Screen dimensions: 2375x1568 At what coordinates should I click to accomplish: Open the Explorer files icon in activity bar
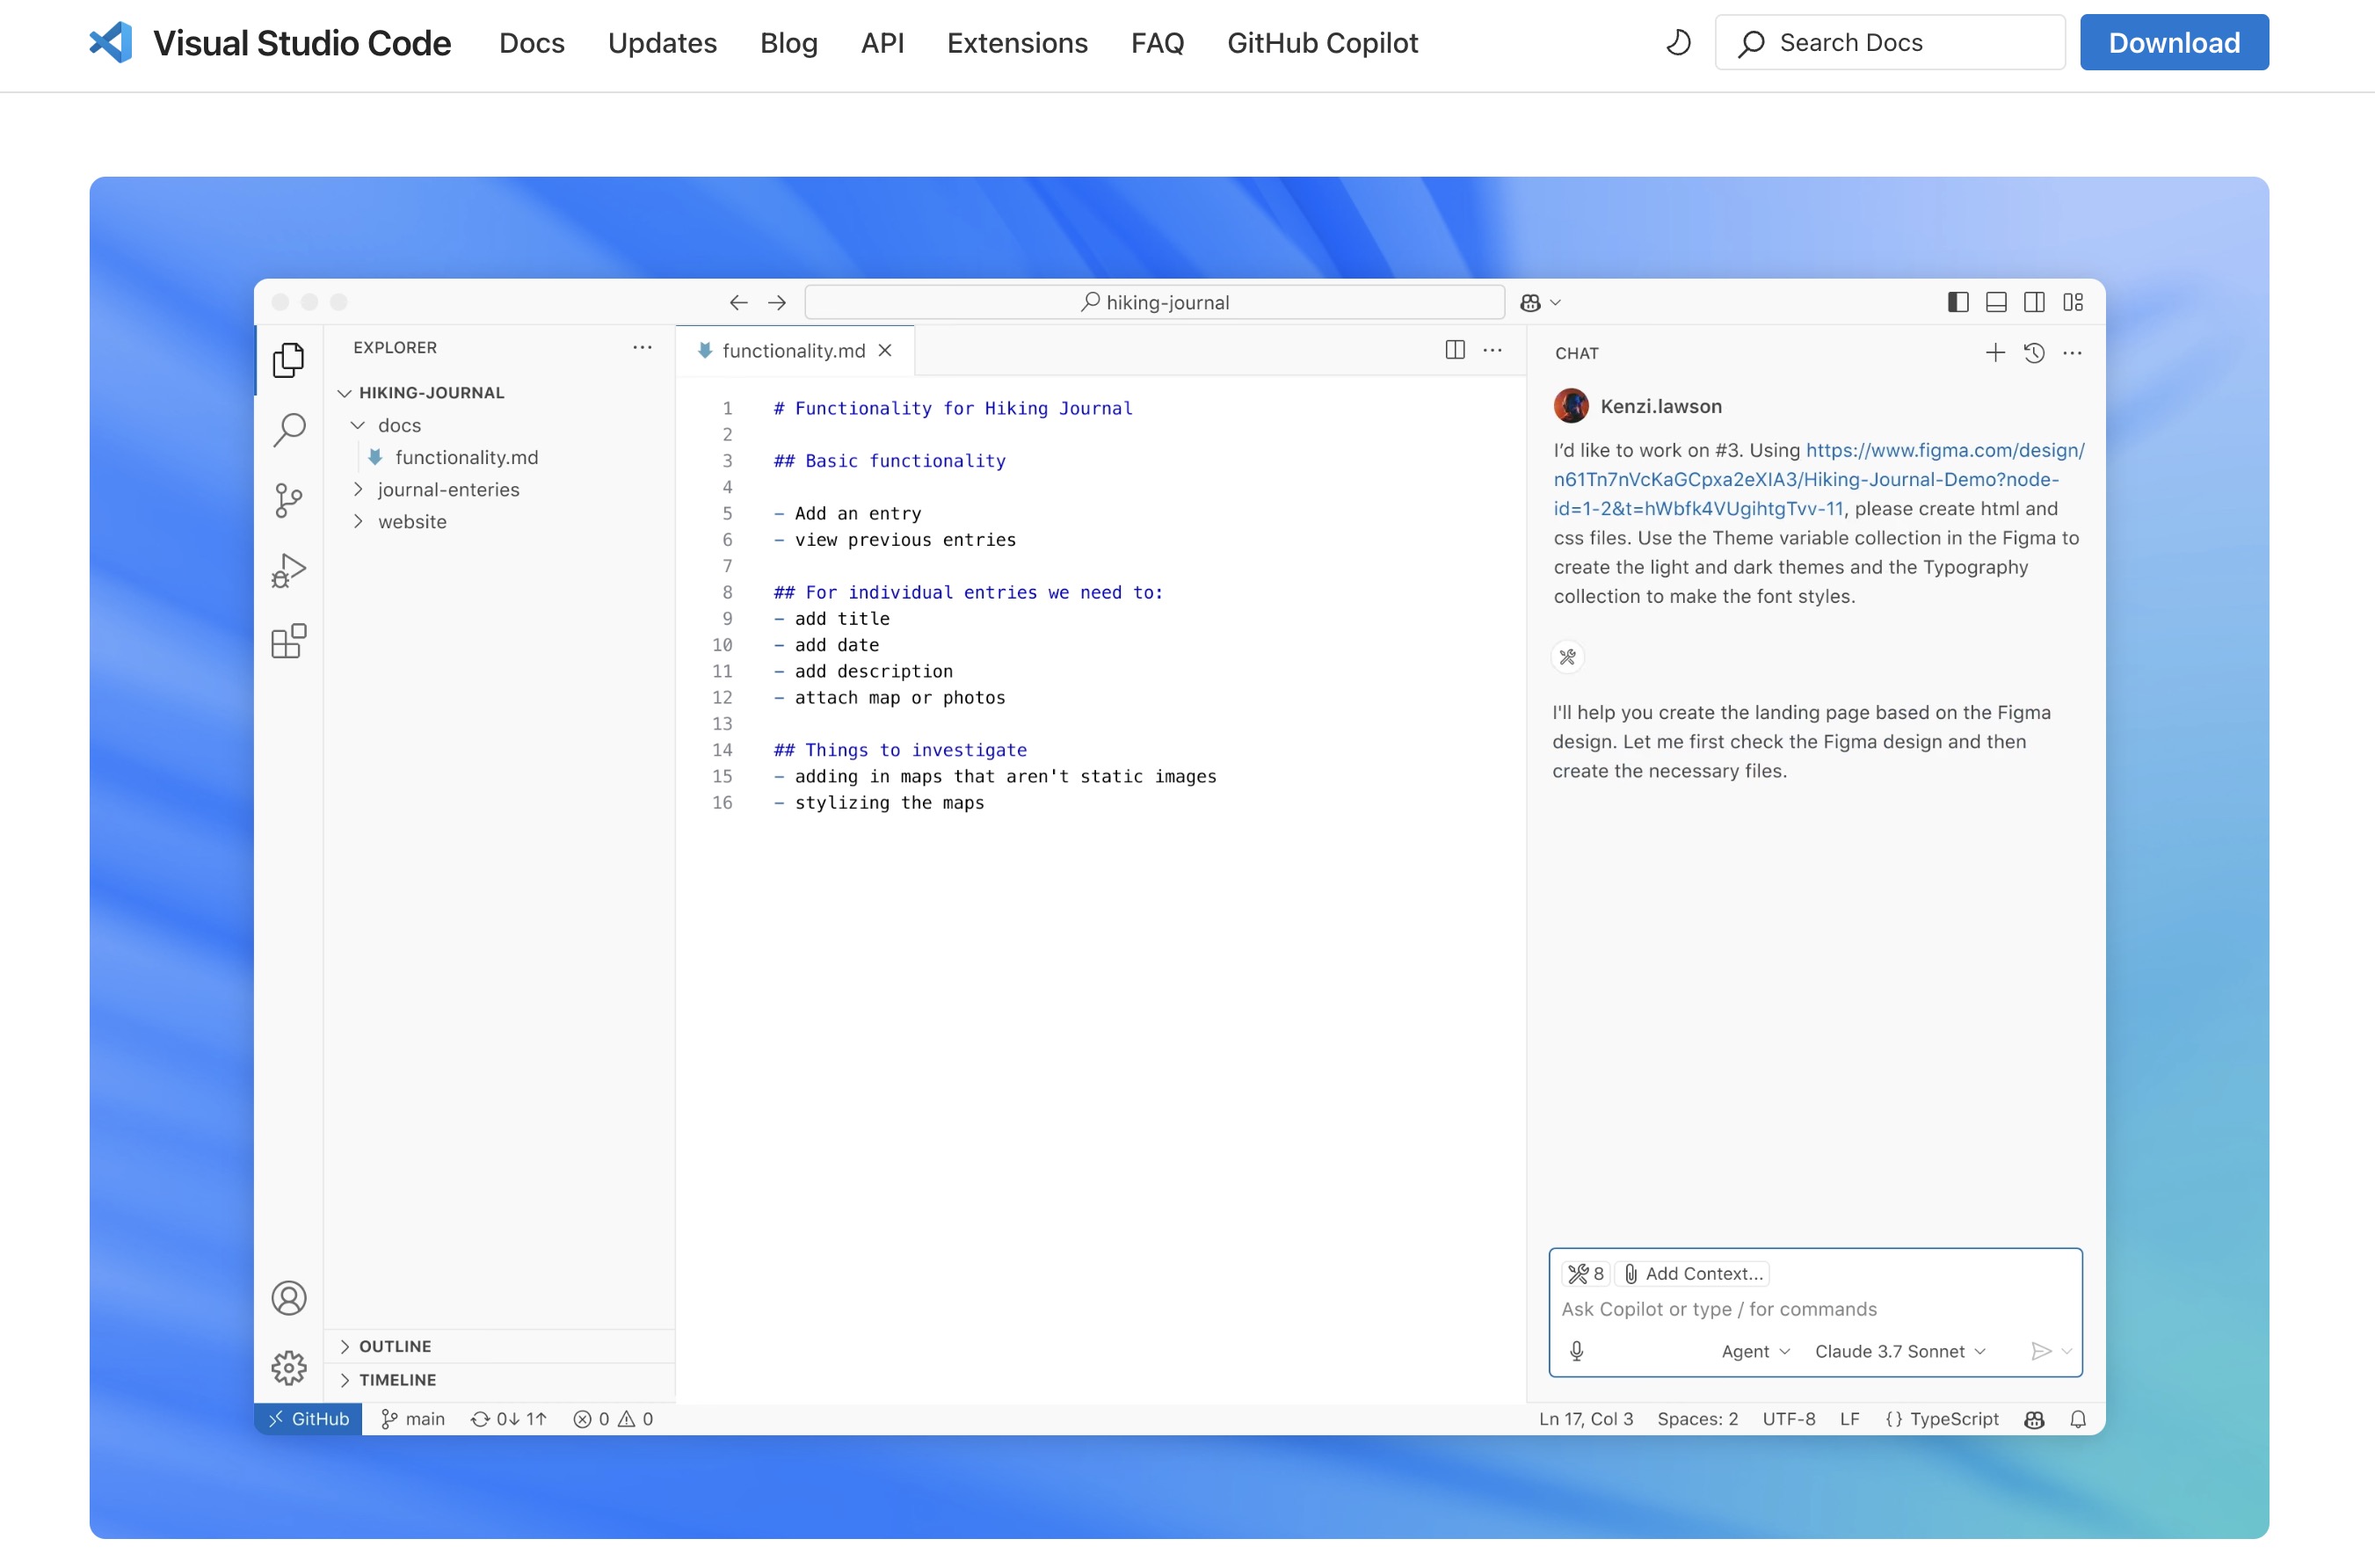pos(289,360)
